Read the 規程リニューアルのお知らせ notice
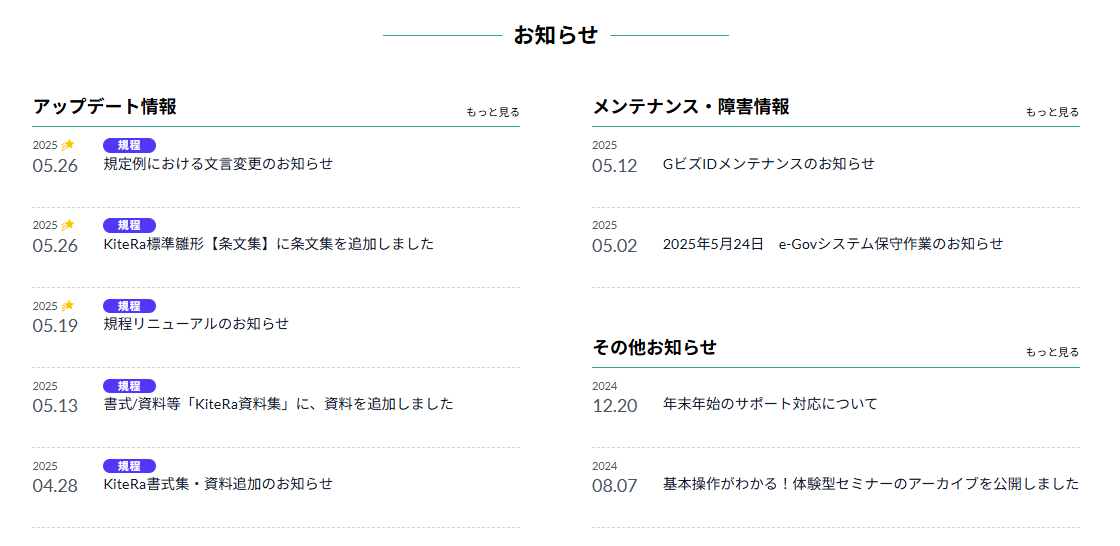1120x546 pixels. [x=196, y=324]
